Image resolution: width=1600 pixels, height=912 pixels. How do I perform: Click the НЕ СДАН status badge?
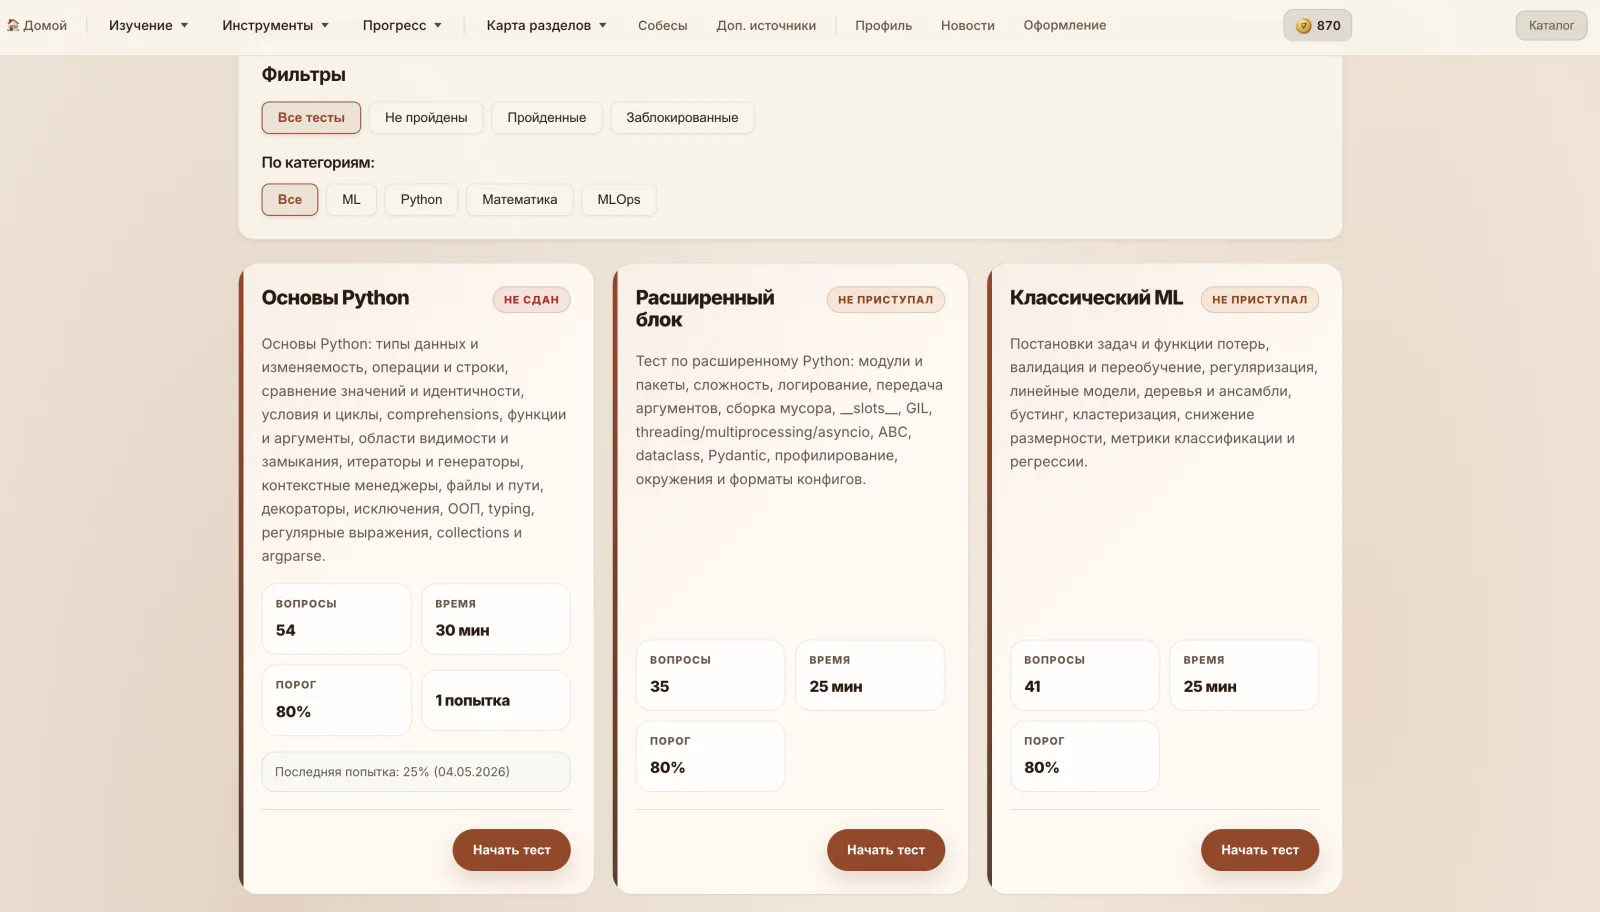(531, 299)
